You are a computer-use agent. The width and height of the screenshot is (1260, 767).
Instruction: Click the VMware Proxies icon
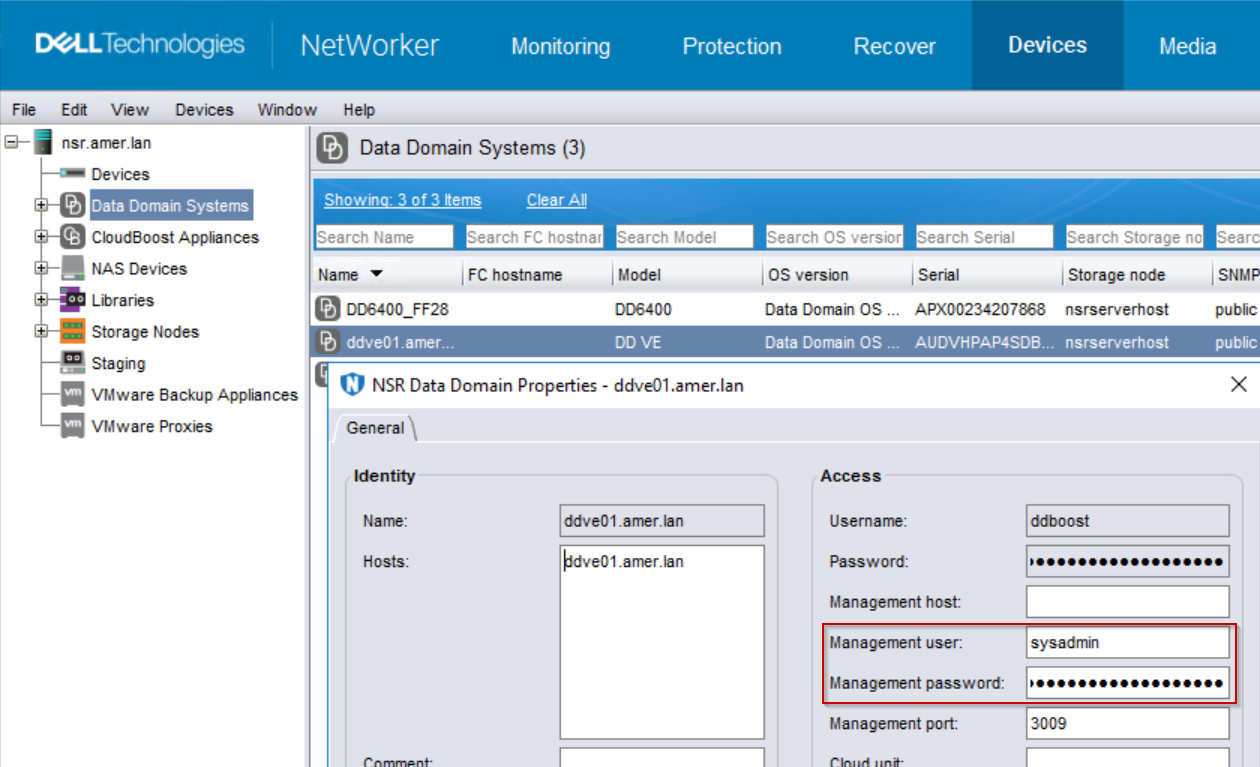point(72,426)
